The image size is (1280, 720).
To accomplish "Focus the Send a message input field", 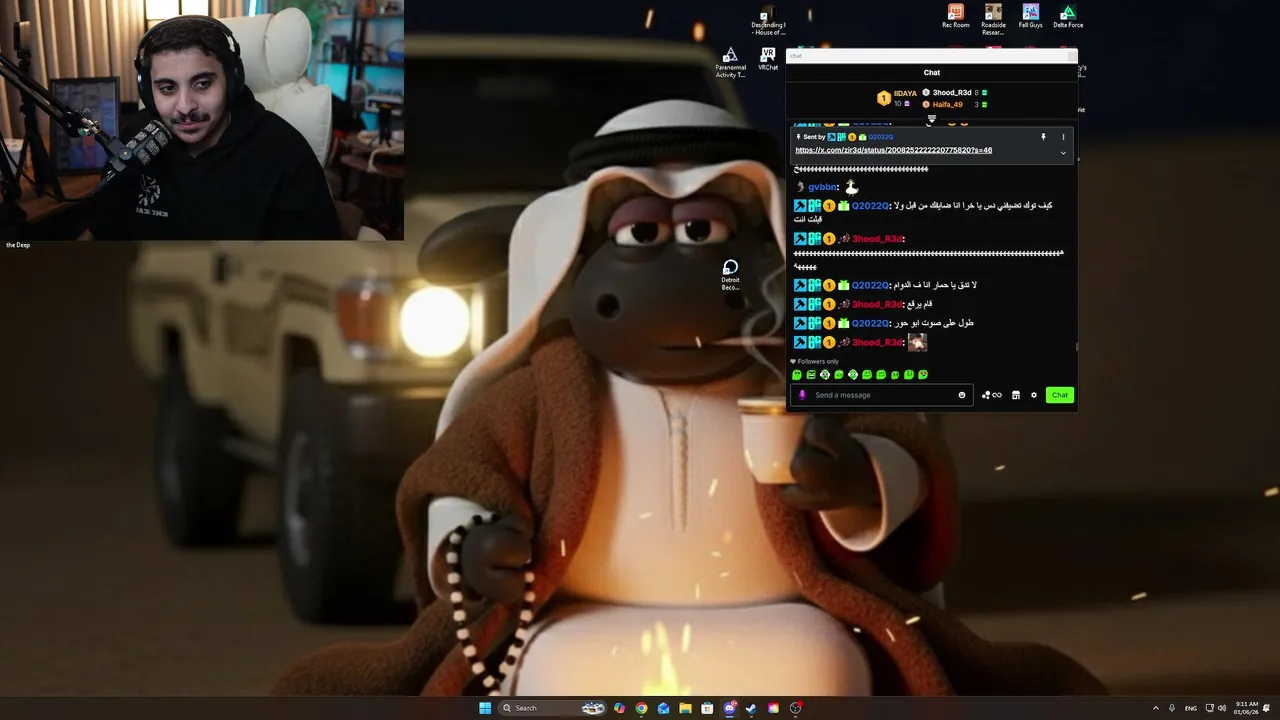I will coord(882,395).
